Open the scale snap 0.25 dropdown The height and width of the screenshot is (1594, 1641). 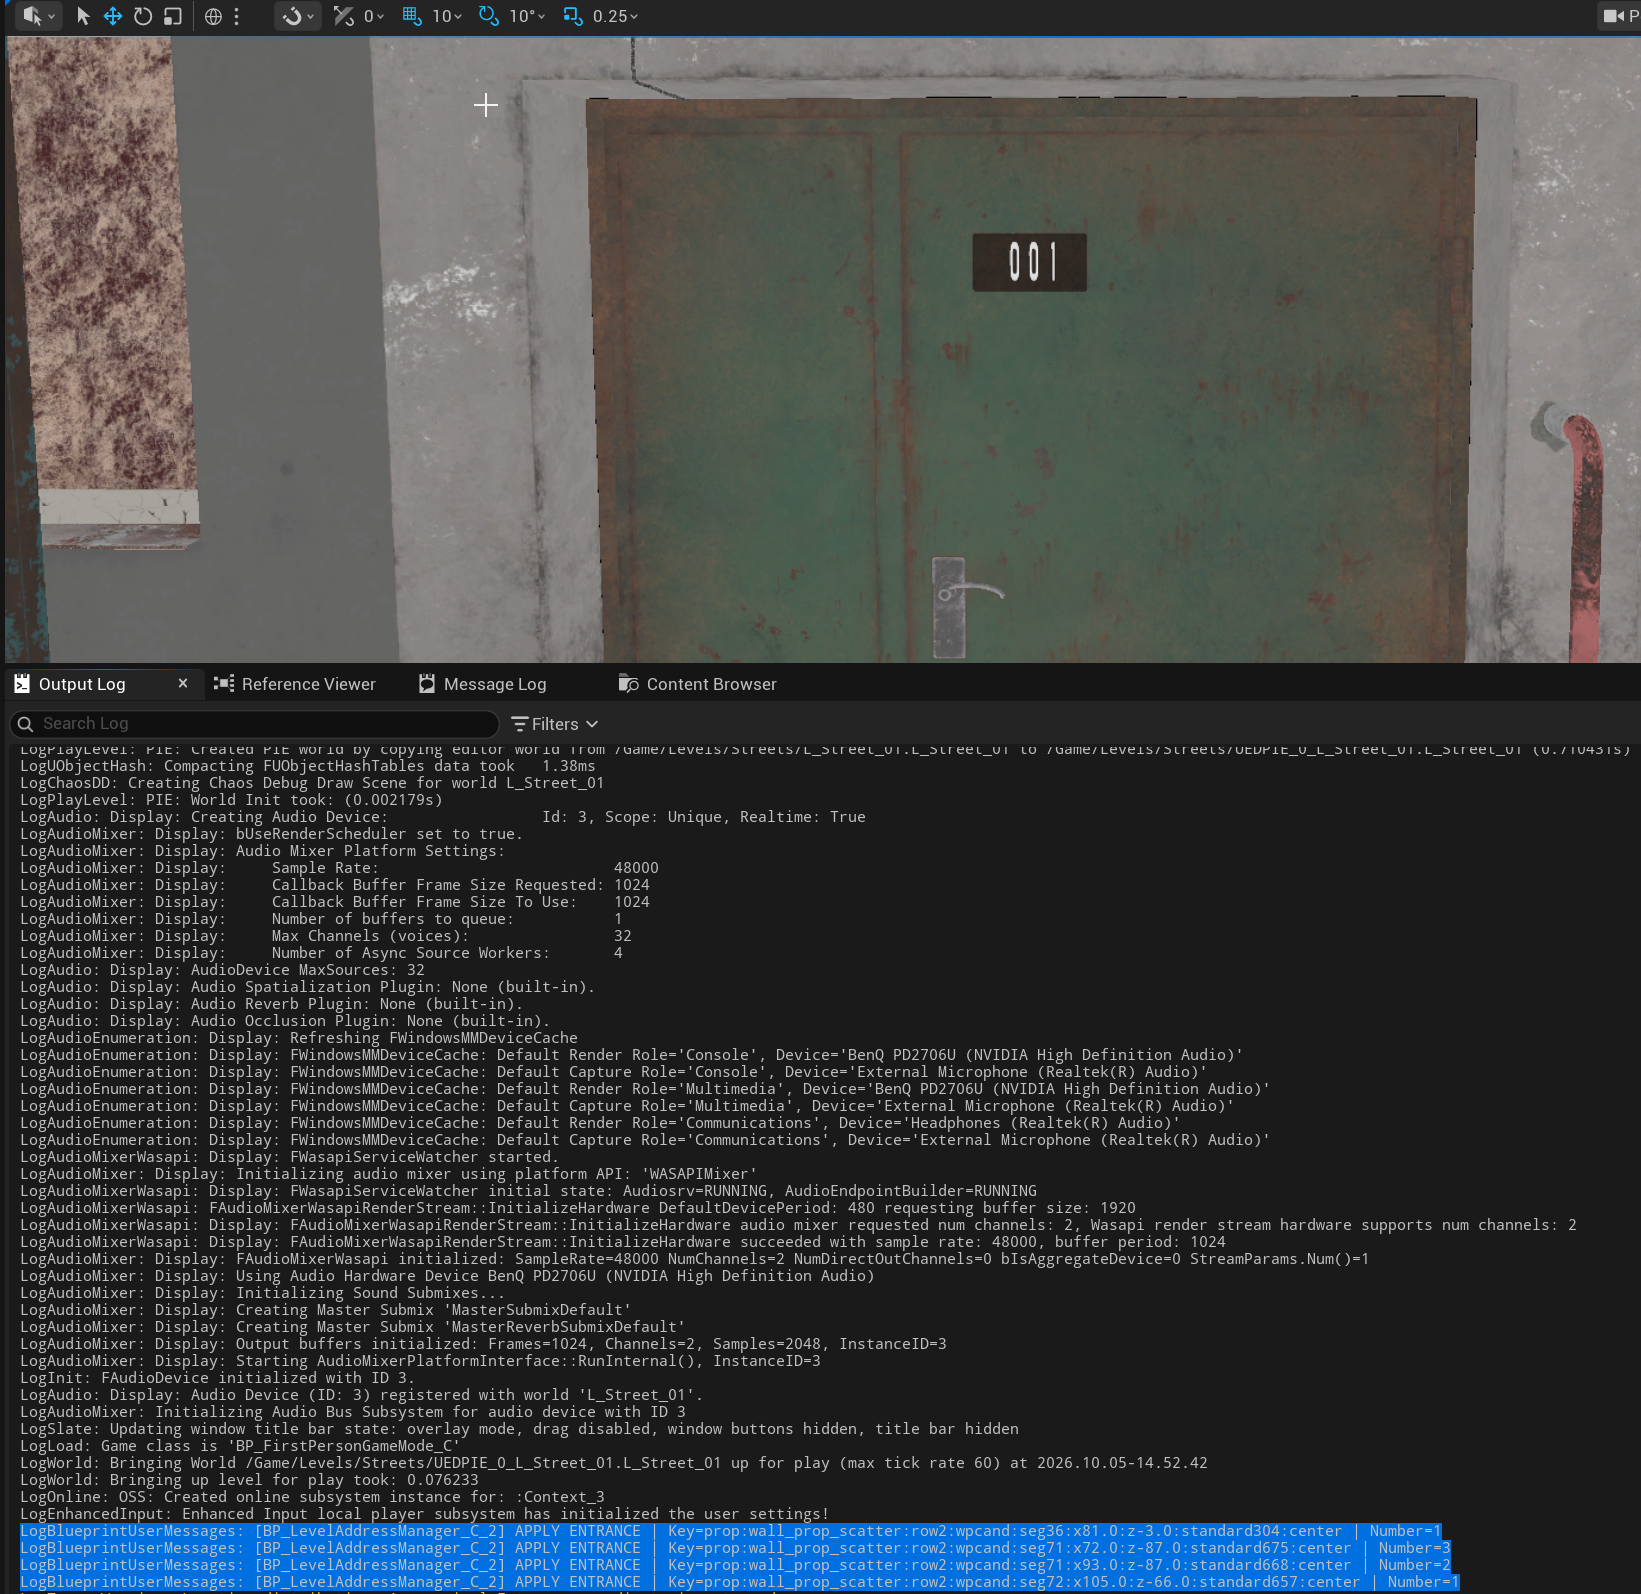pyautogui.click(x=615, y=16)
